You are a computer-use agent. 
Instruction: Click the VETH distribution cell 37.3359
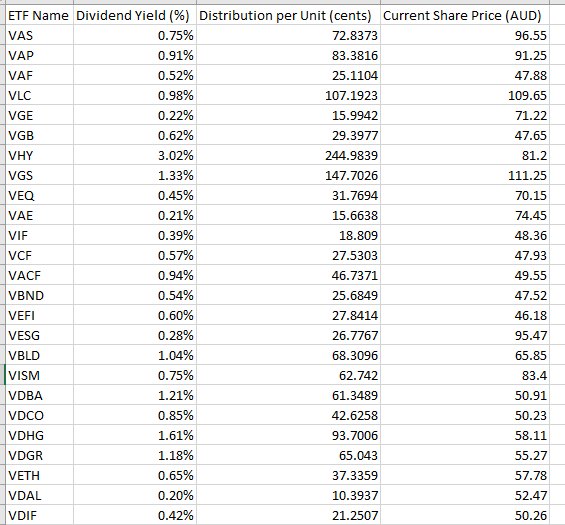(288, 475)
